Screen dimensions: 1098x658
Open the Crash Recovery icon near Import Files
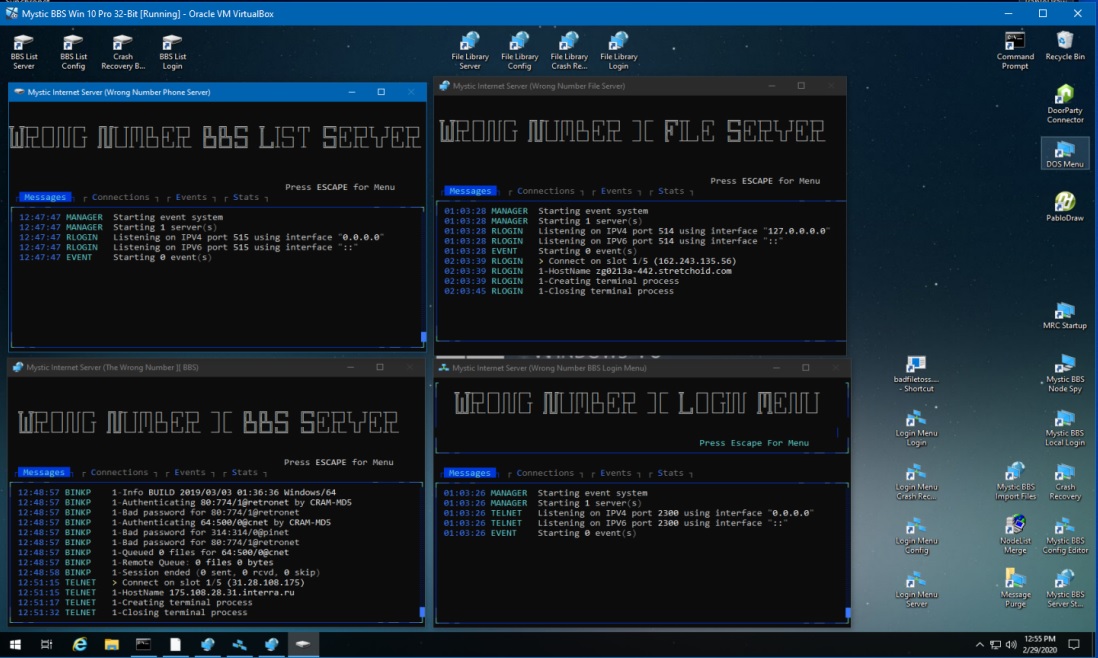tap(1064, 482)
